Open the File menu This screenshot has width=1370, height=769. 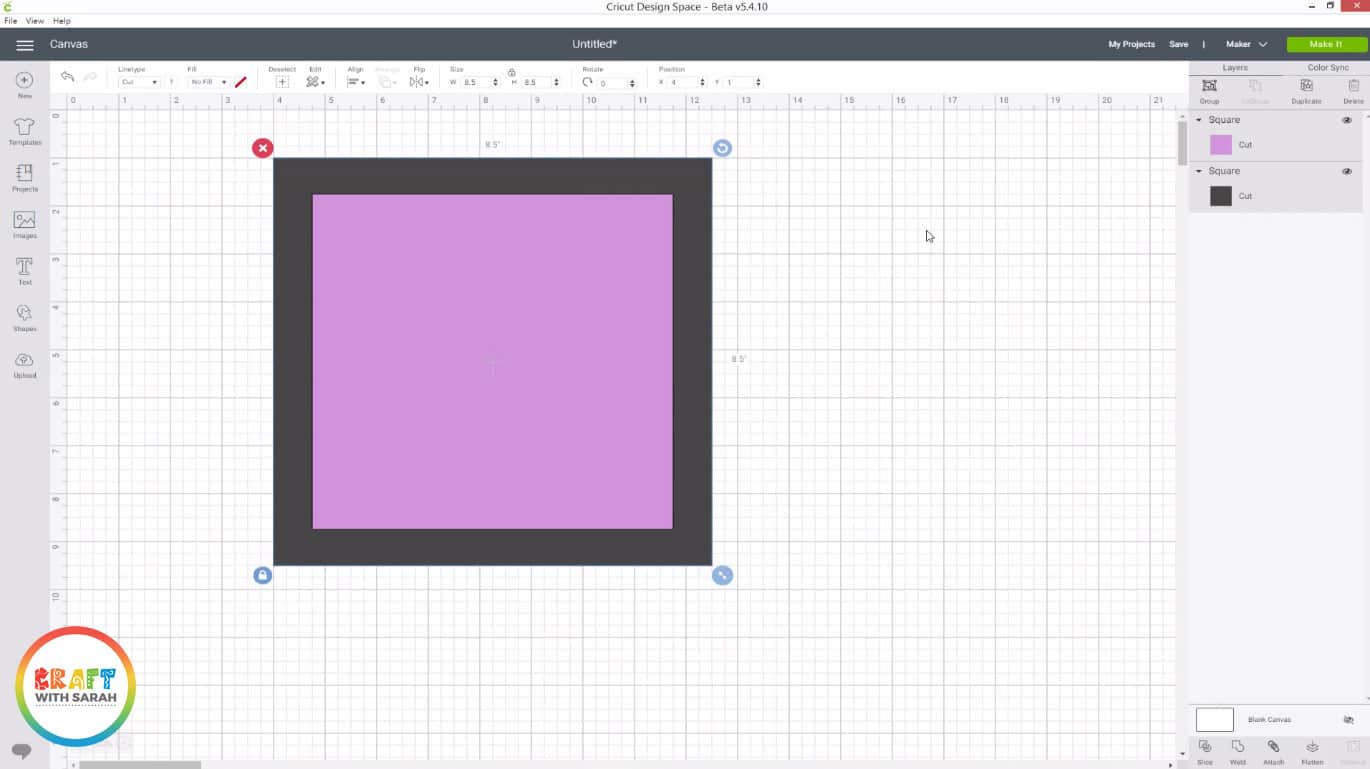pyautogui.click(x=11, y=21)
